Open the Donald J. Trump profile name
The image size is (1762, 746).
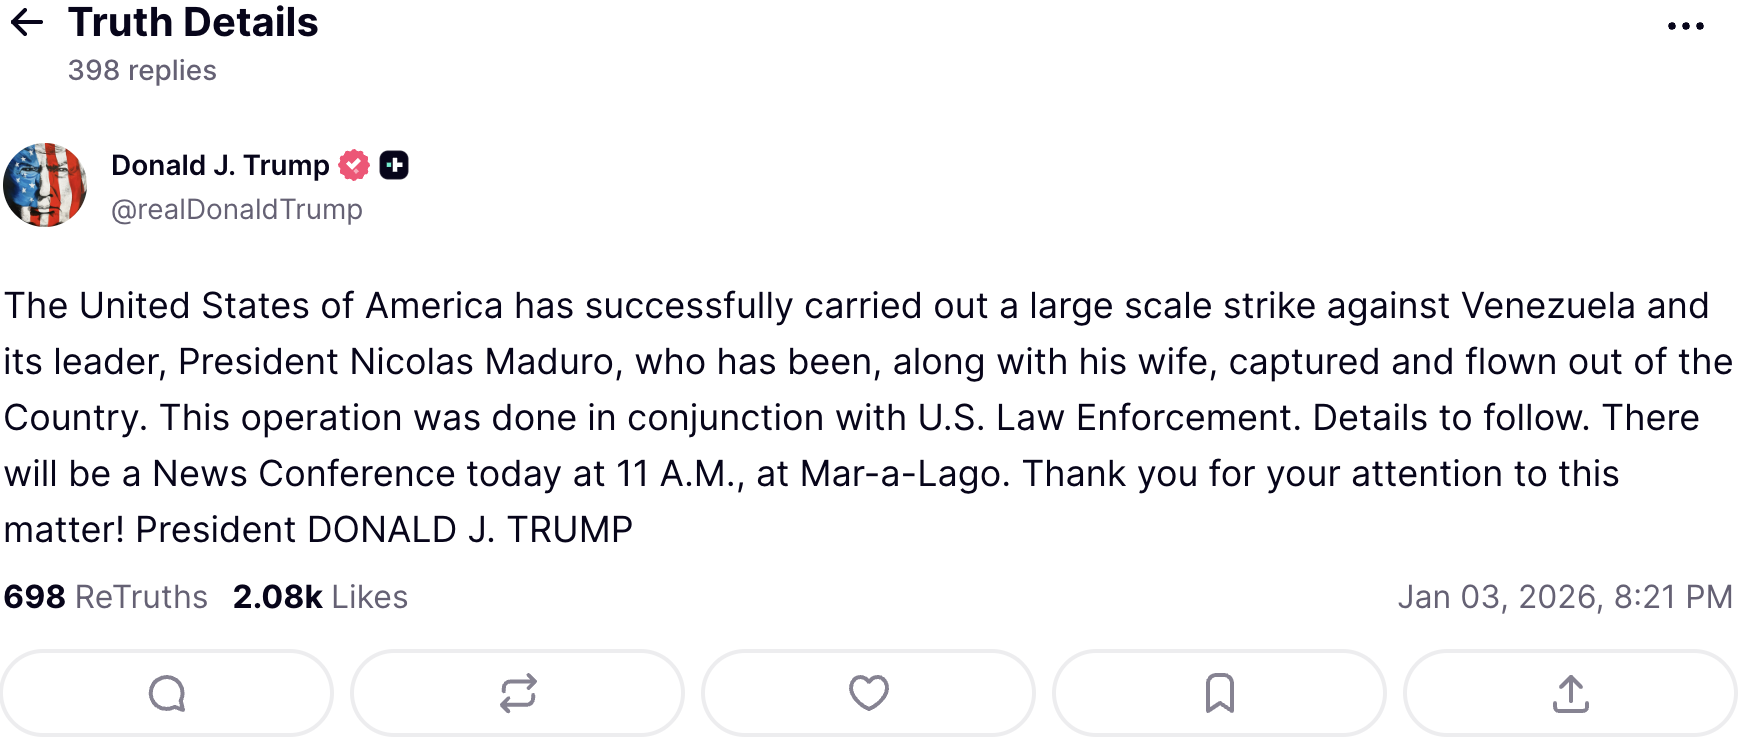click(220, 165)
